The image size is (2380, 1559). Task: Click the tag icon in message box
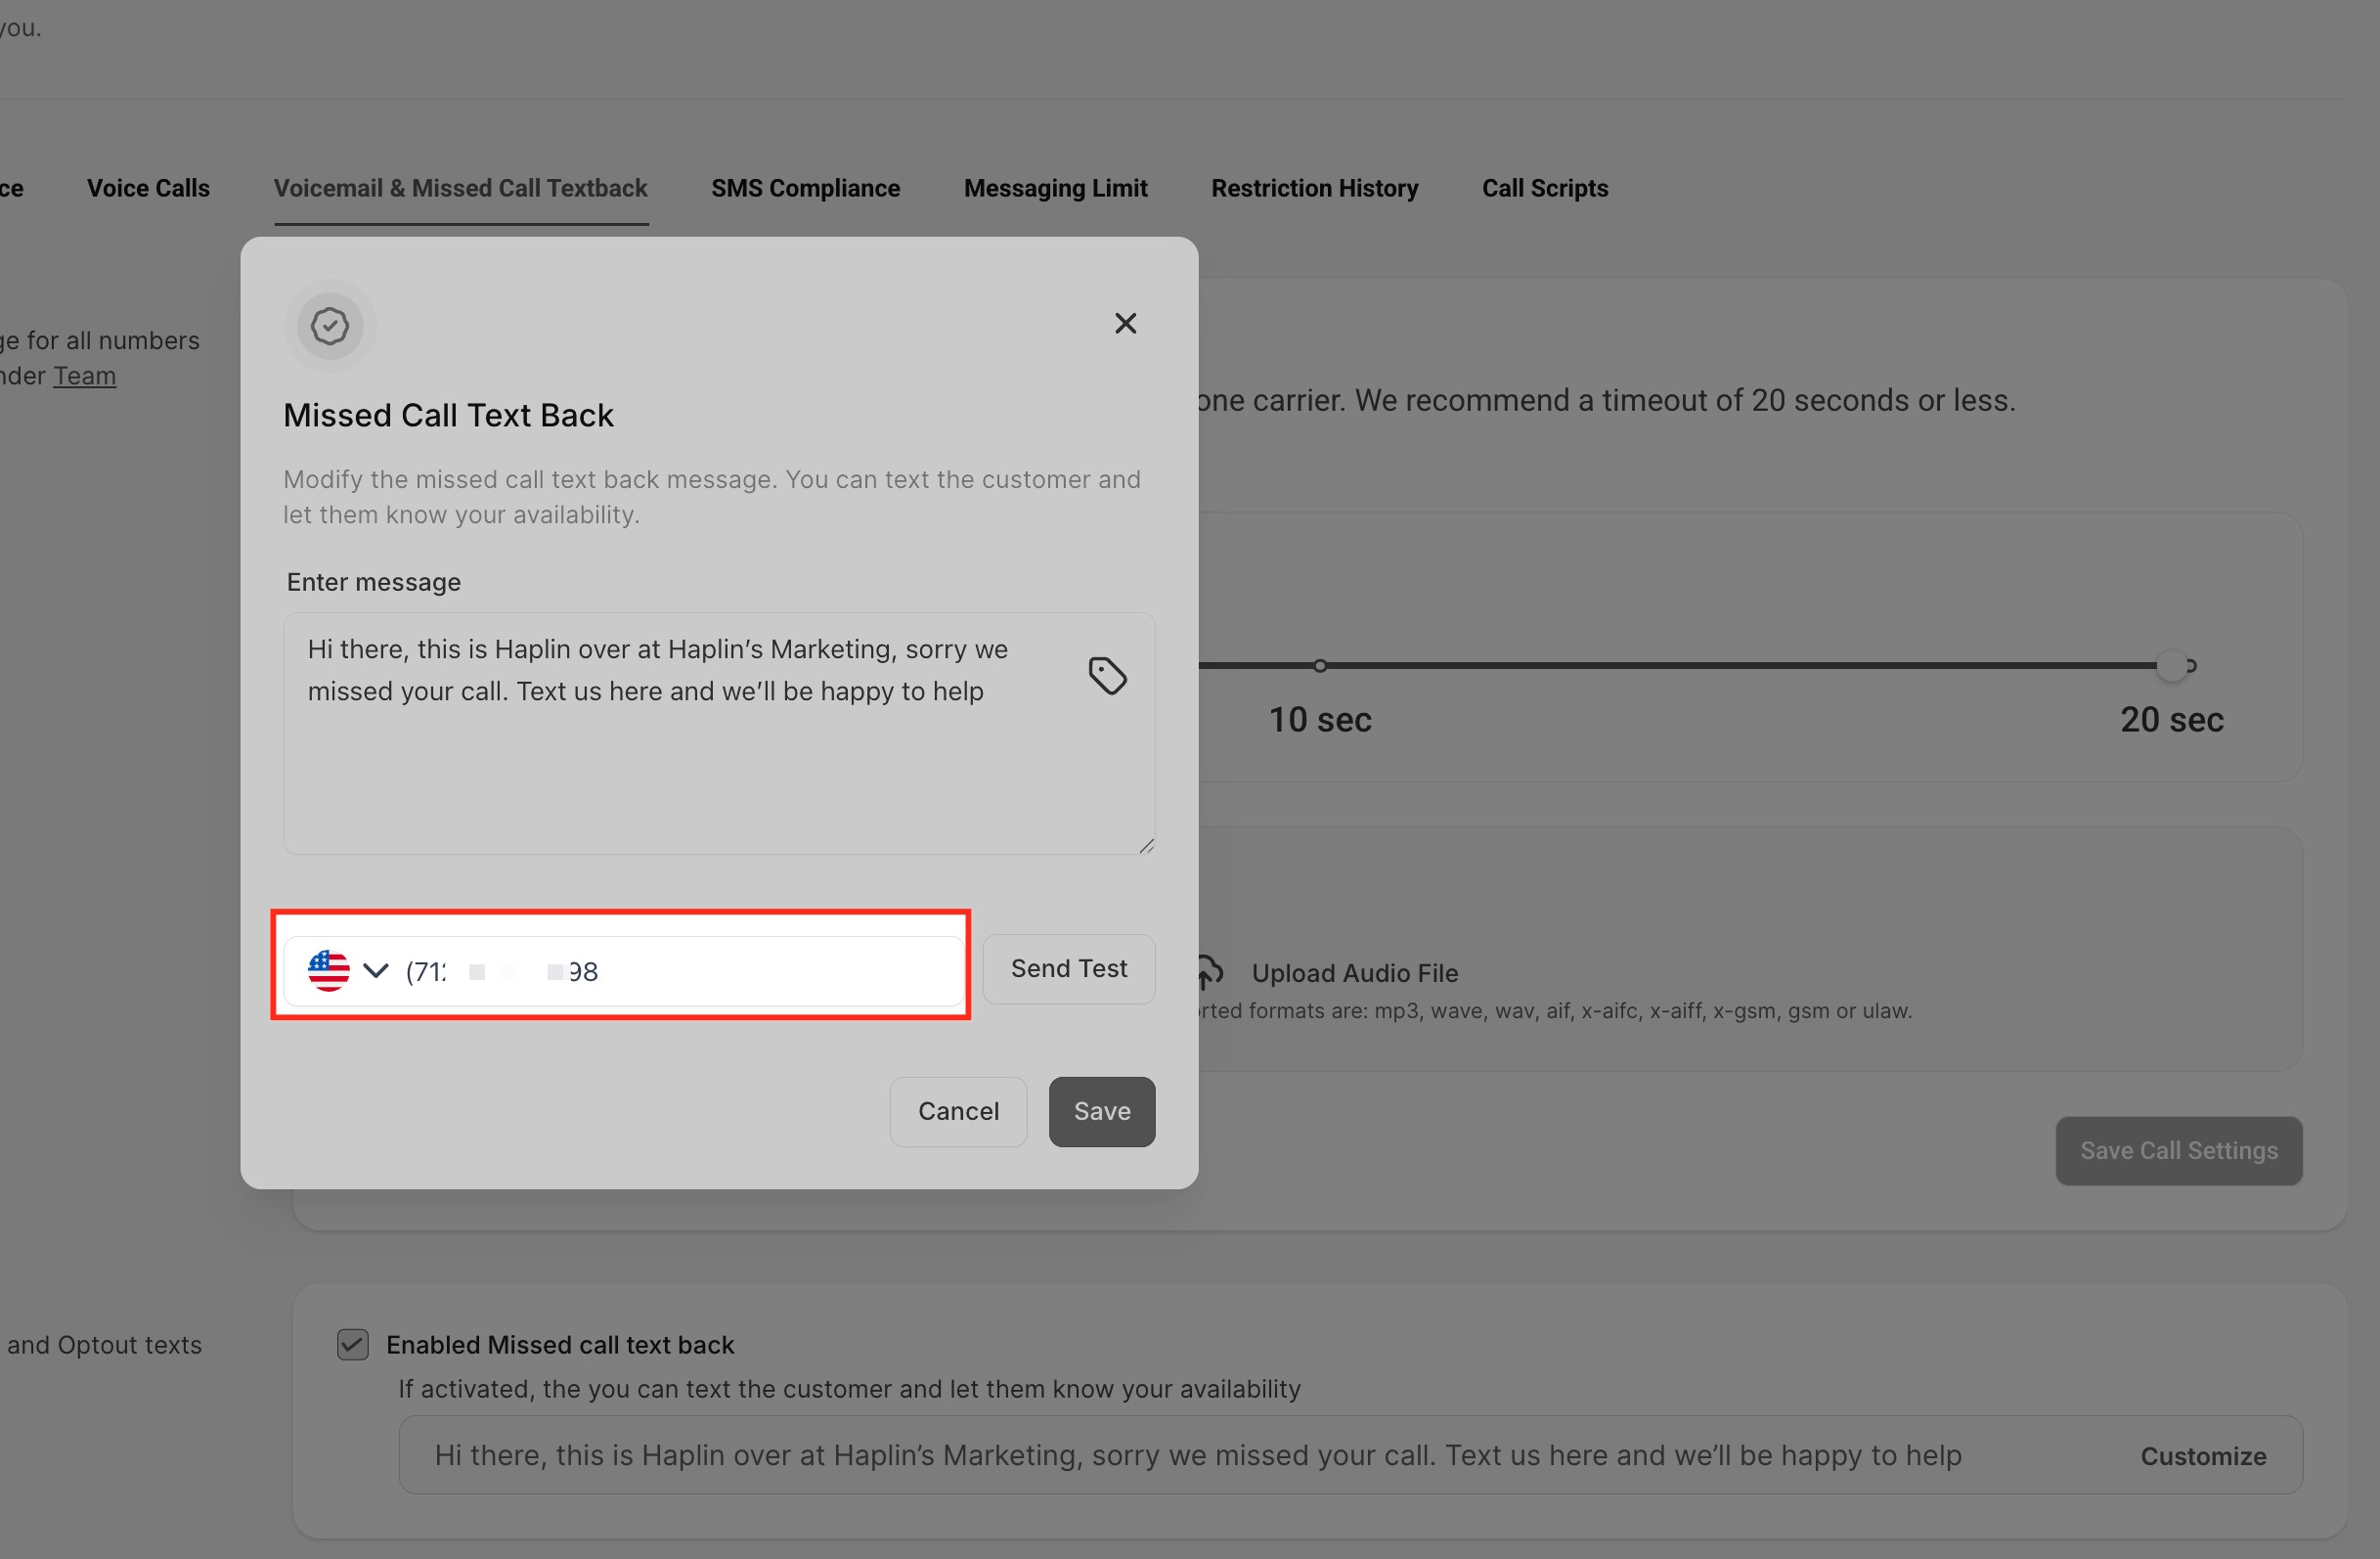click(x=1107, y=676)
